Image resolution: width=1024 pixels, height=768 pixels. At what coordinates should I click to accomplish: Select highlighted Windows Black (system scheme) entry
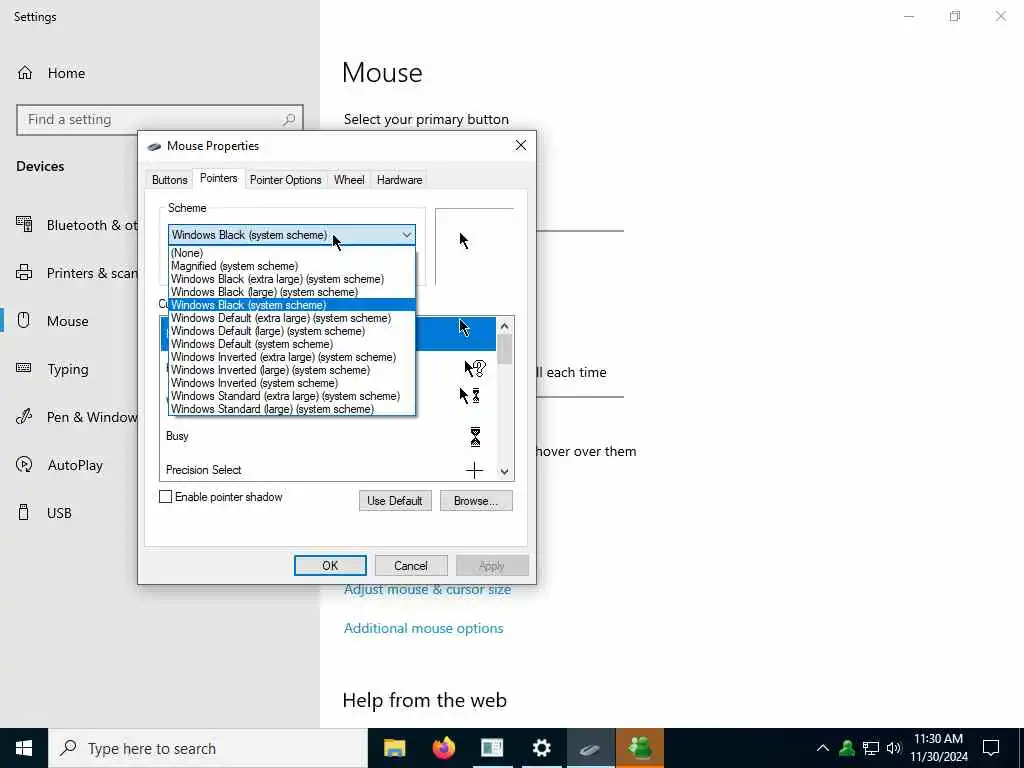[292, 305]
